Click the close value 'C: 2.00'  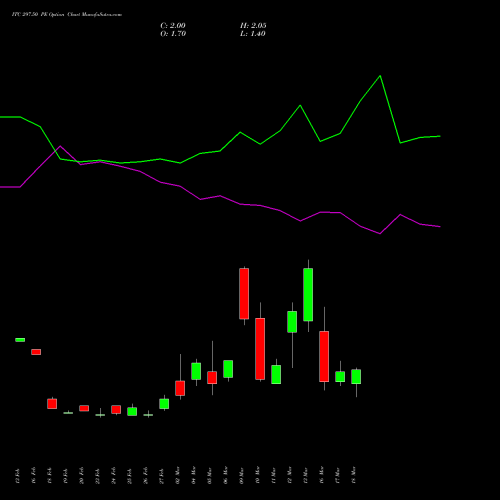point(173,26)
